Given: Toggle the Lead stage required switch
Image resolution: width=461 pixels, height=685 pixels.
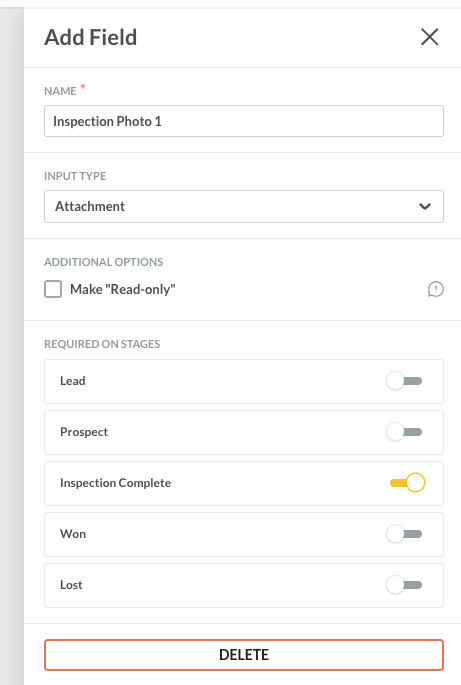Looking at the screenshot, I should [x=404, y=381].
